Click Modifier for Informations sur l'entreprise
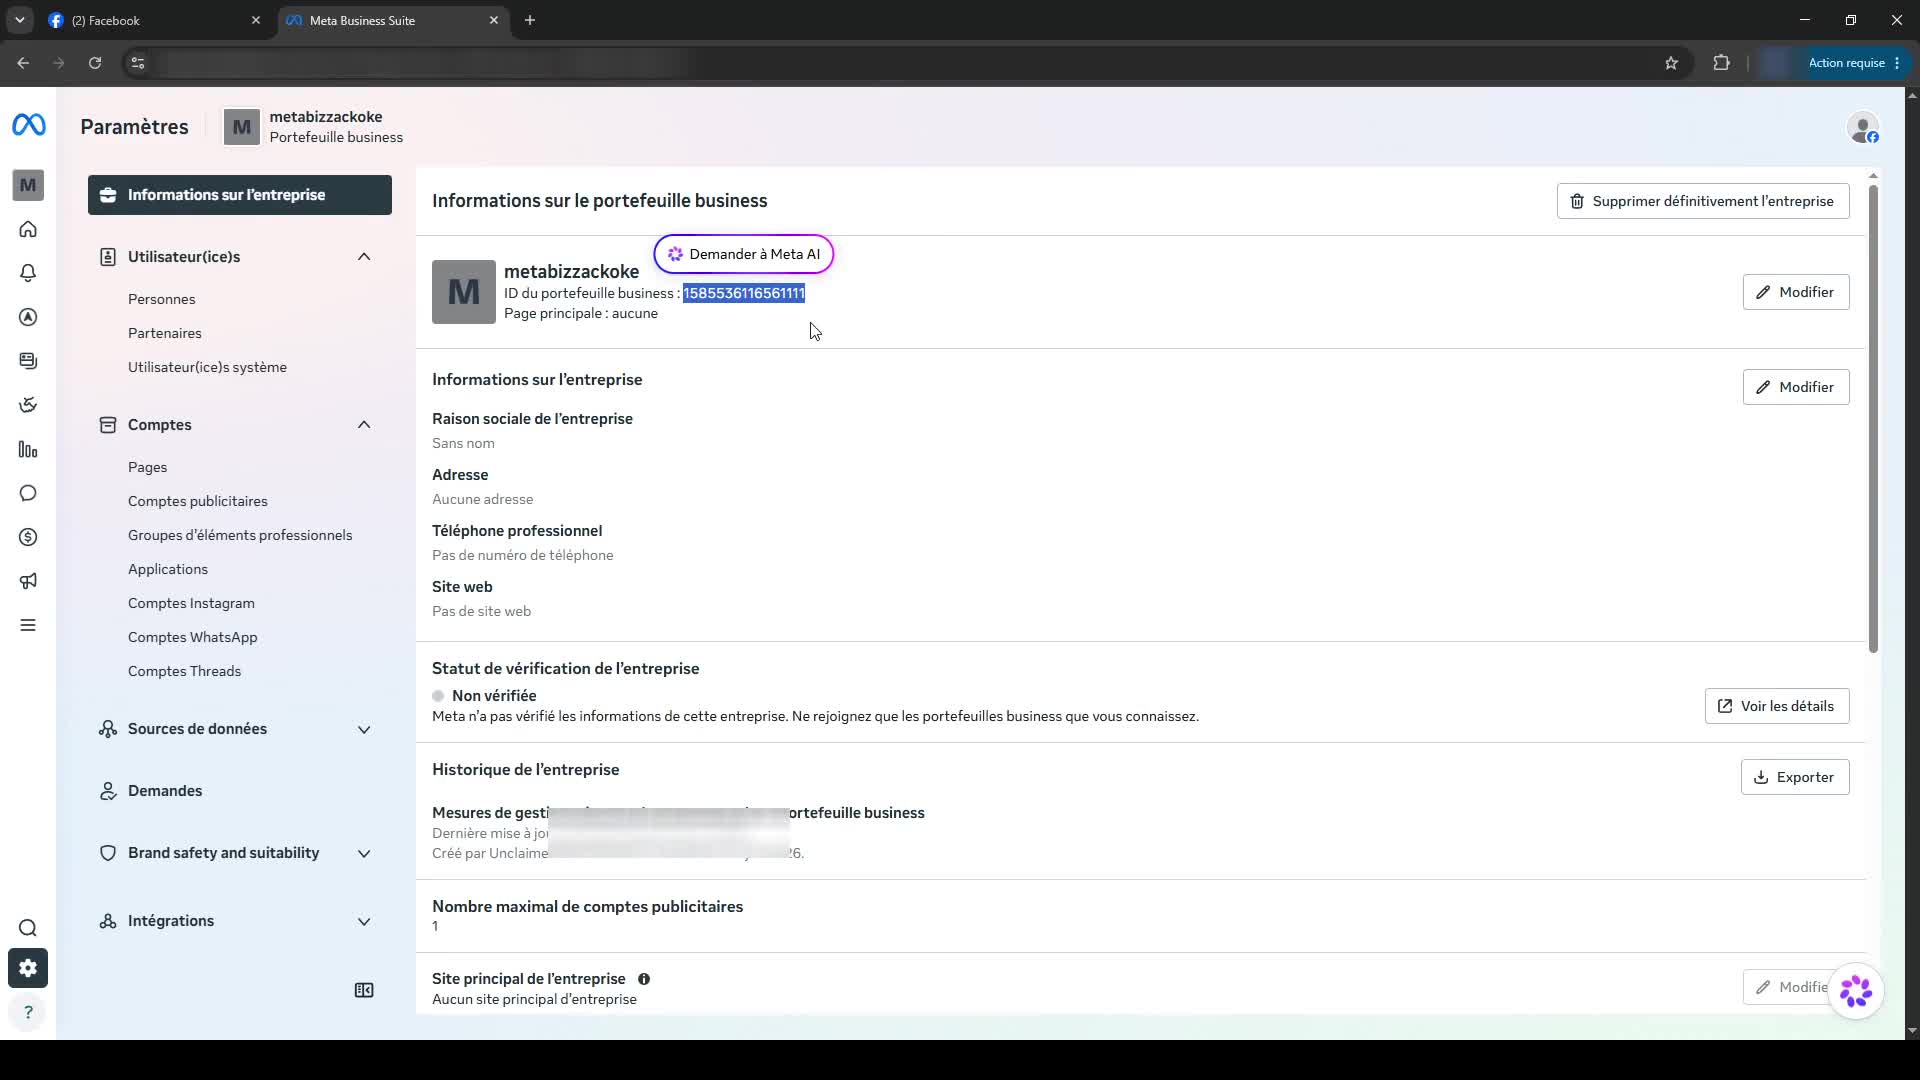 point(1795,387)
